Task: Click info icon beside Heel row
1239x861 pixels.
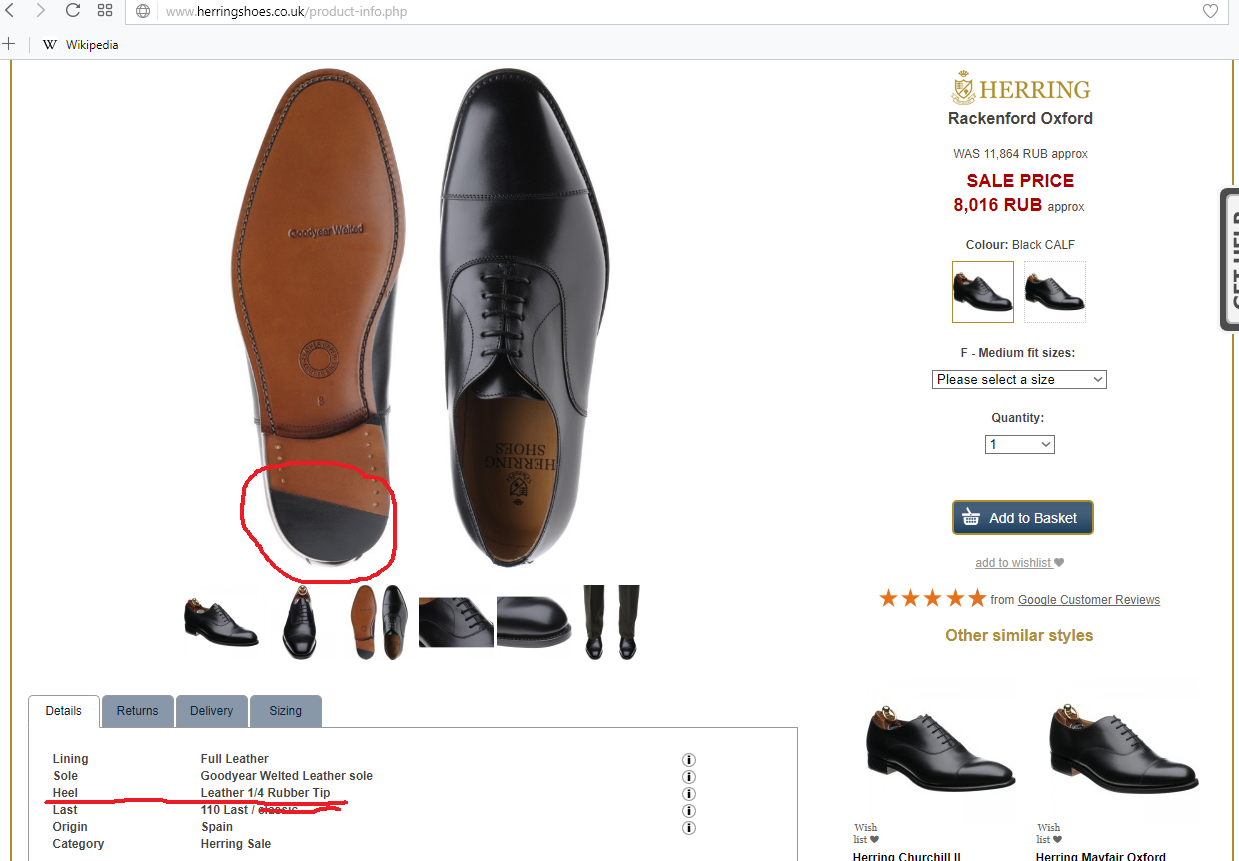Action: (x=688, y=794)
